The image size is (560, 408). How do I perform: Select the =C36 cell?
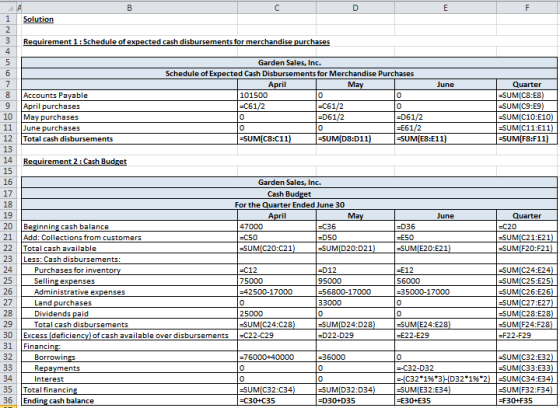click(x=355, y=227)
